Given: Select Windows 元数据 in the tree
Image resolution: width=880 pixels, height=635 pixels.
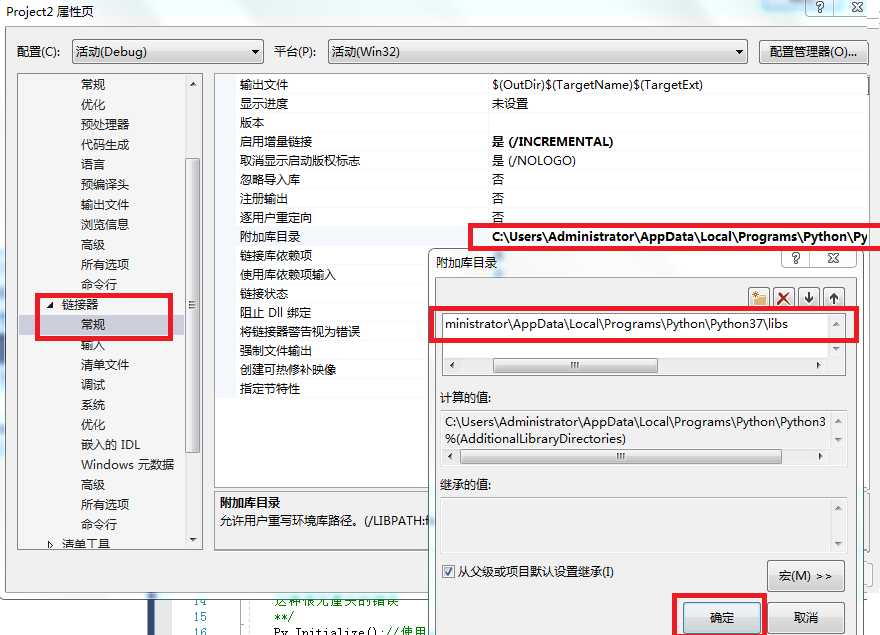Looking at the screenshot, I should point(128,465).
